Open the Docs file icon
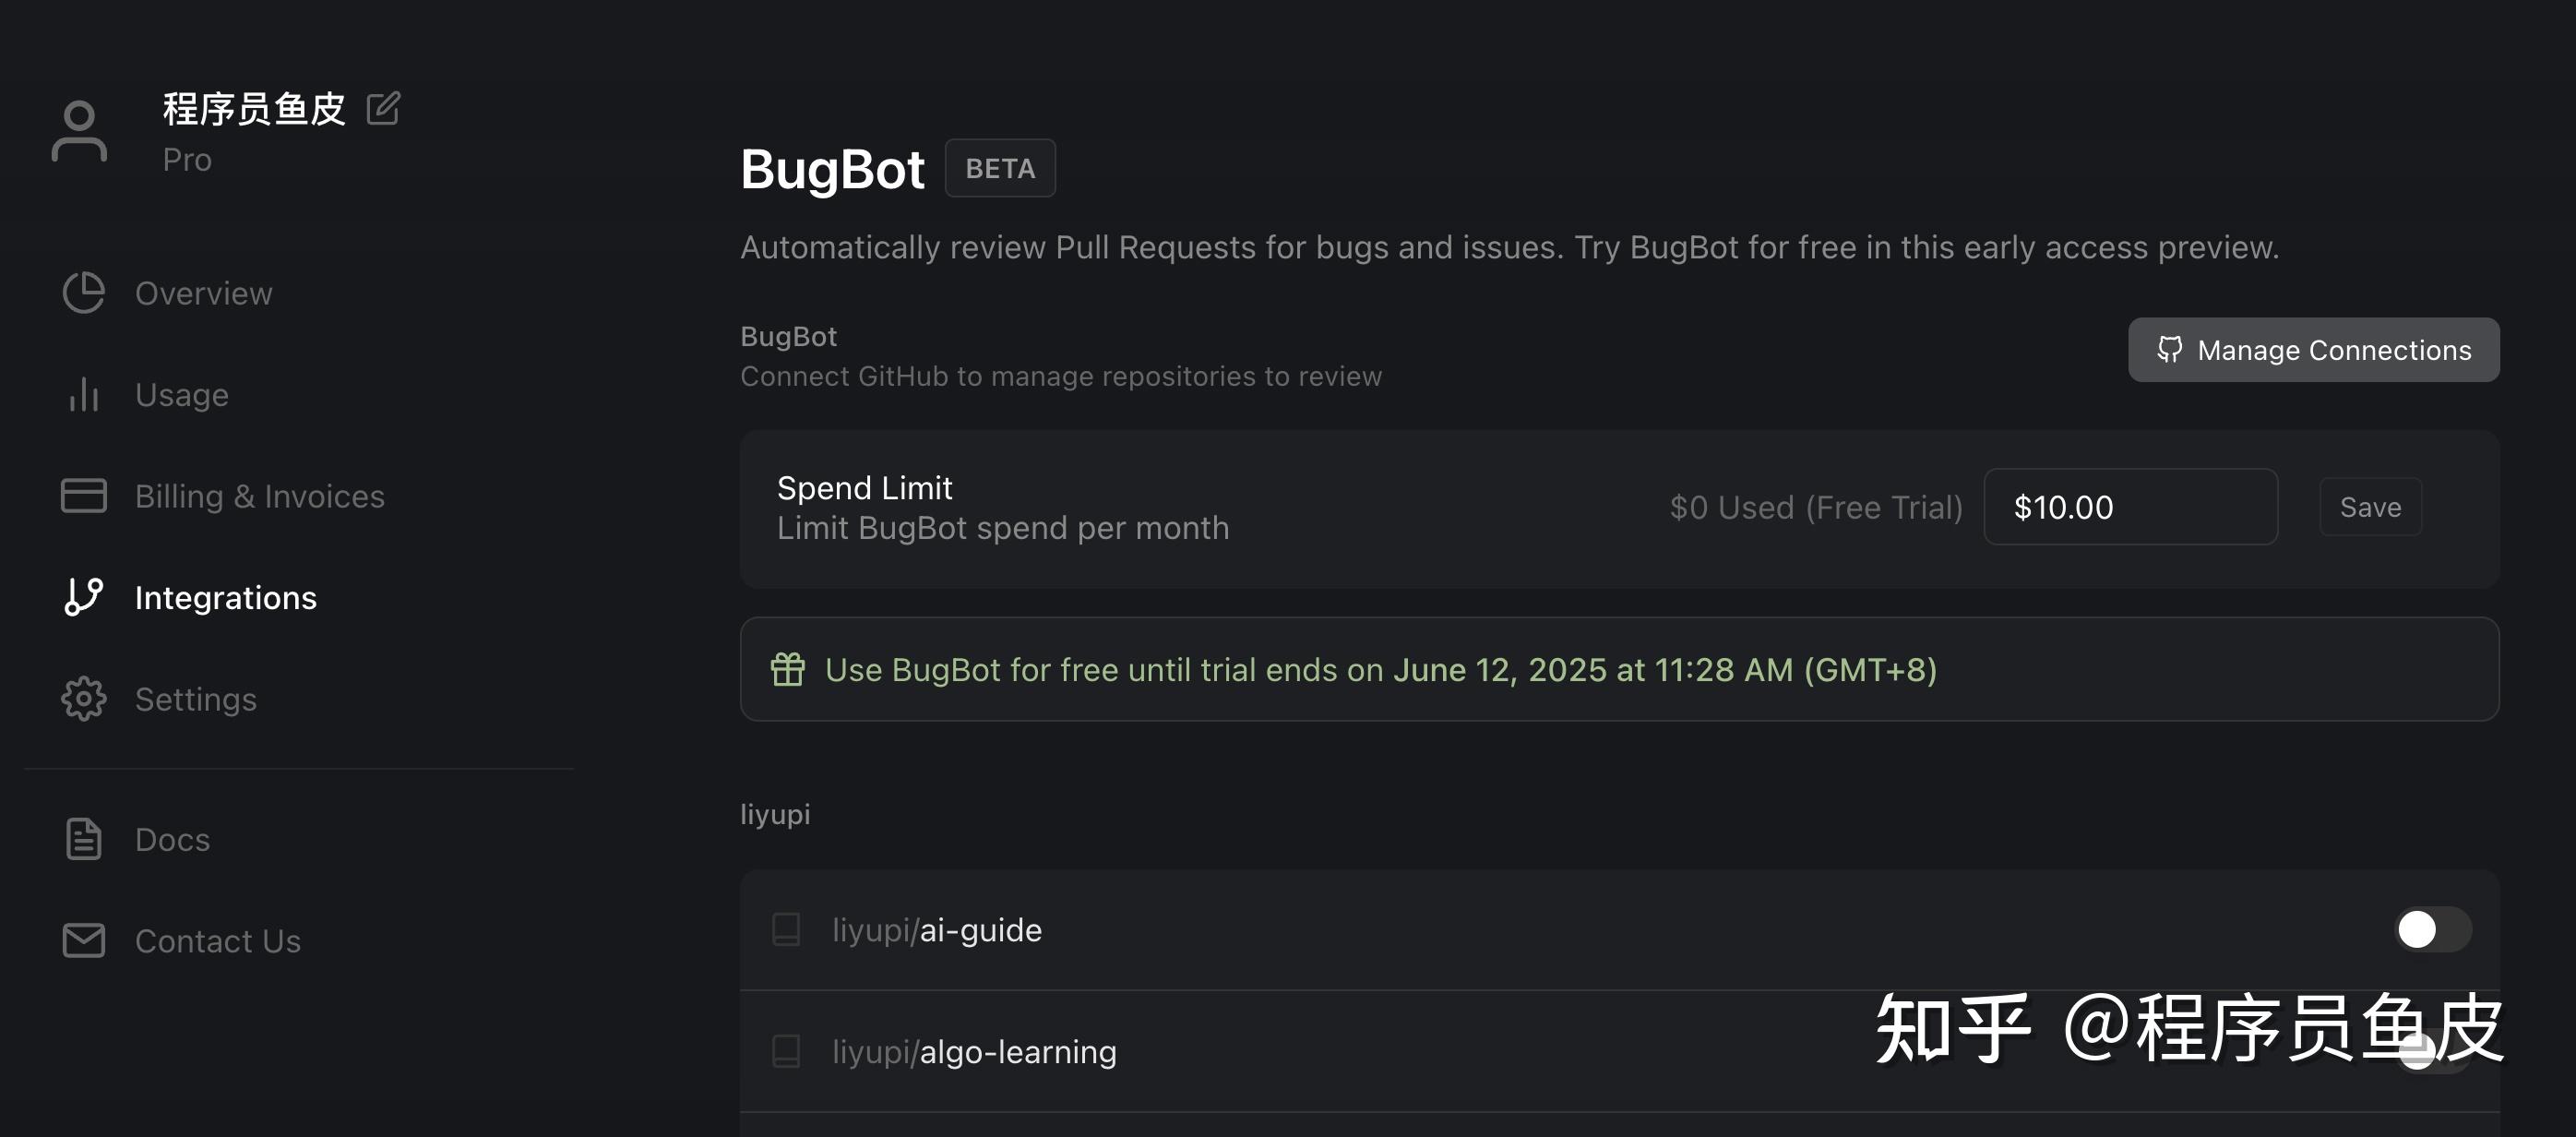The image size is (2576, 1137). 83,839
